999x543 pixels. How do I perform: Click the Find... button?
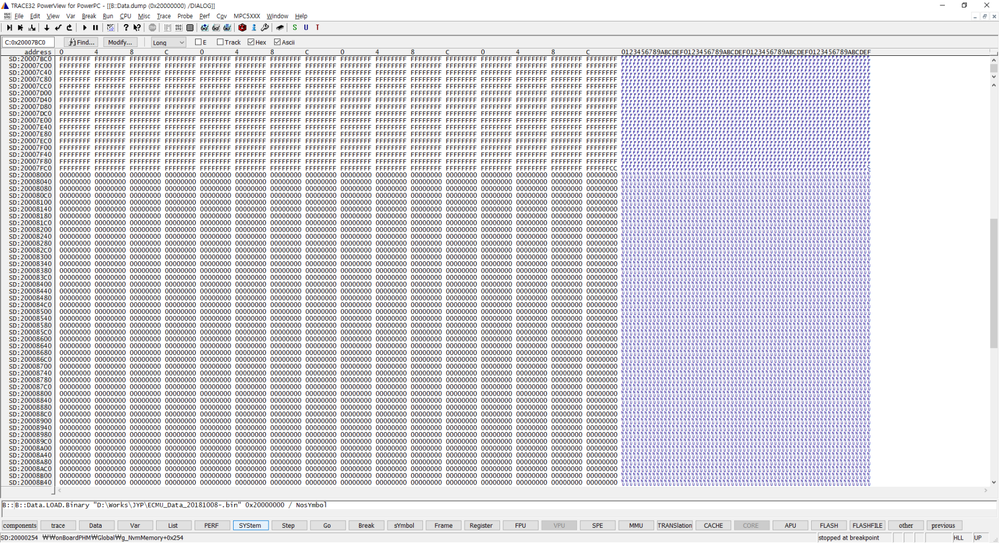pyautogui.click(x=81, y=42)
